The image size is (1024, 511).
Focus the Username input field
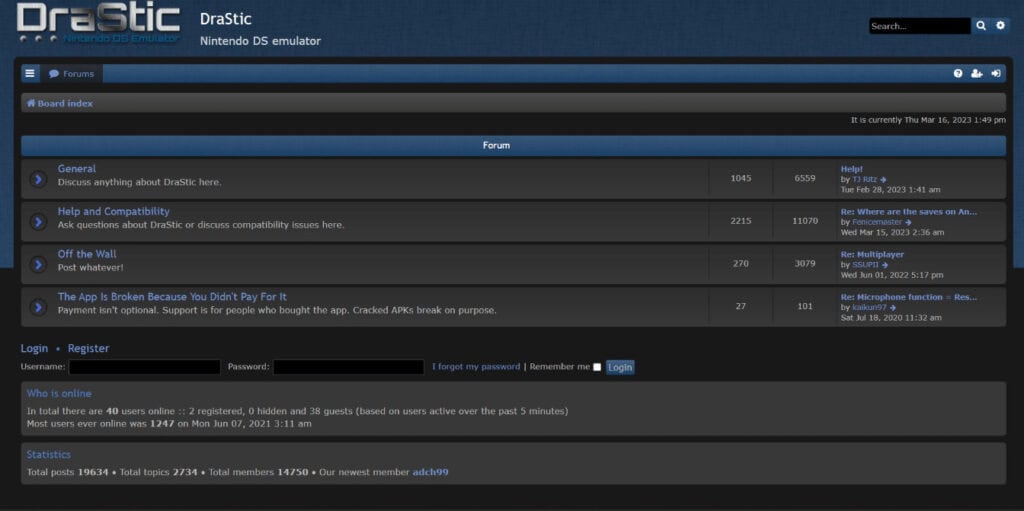pos(144,367)
